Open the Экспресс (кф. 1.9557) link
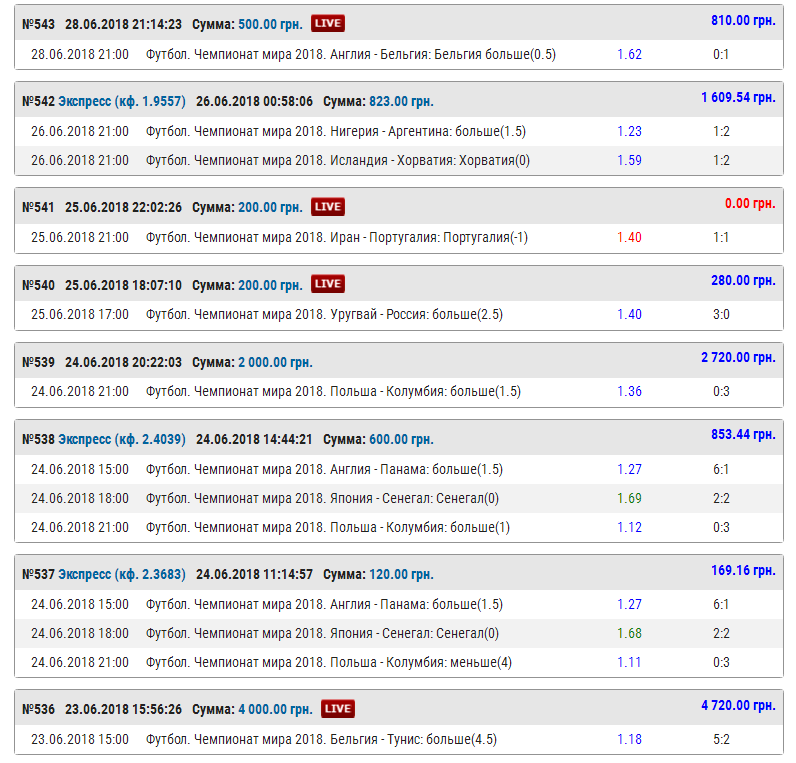 (122, 101)
